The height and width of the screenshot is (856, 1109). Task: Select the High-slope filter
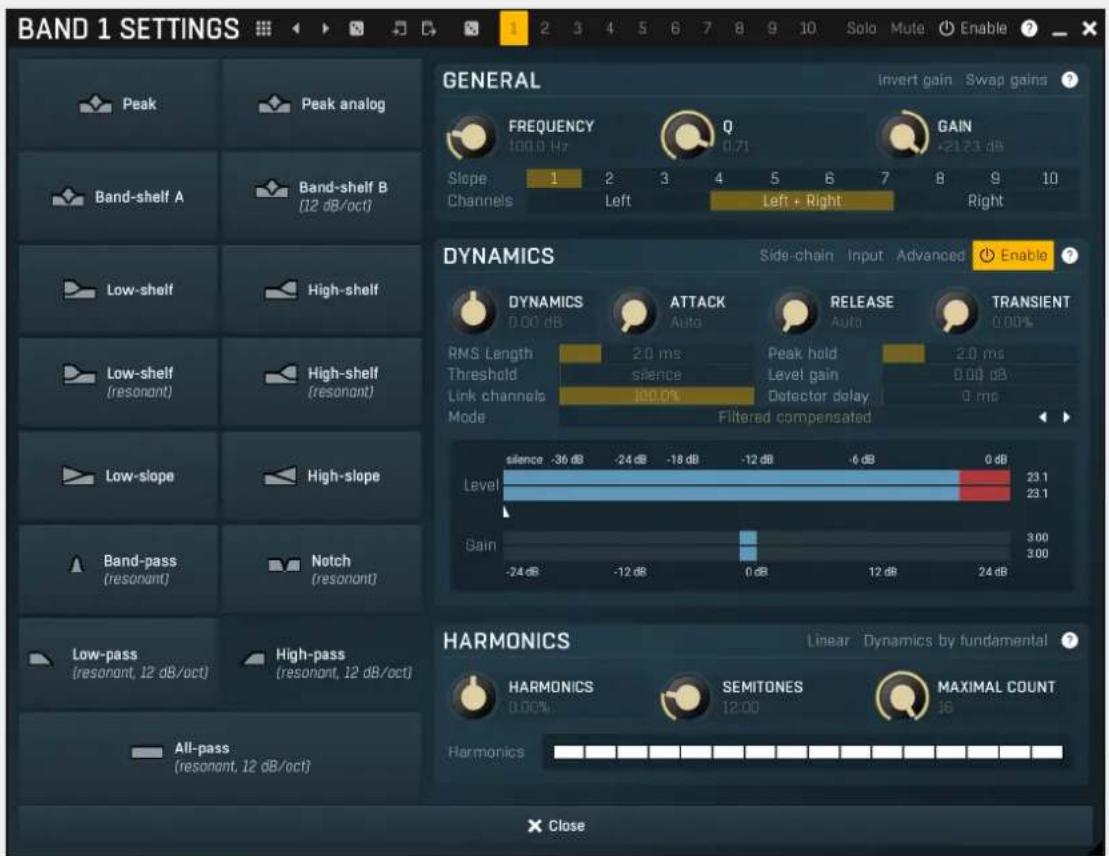point(322,476)
